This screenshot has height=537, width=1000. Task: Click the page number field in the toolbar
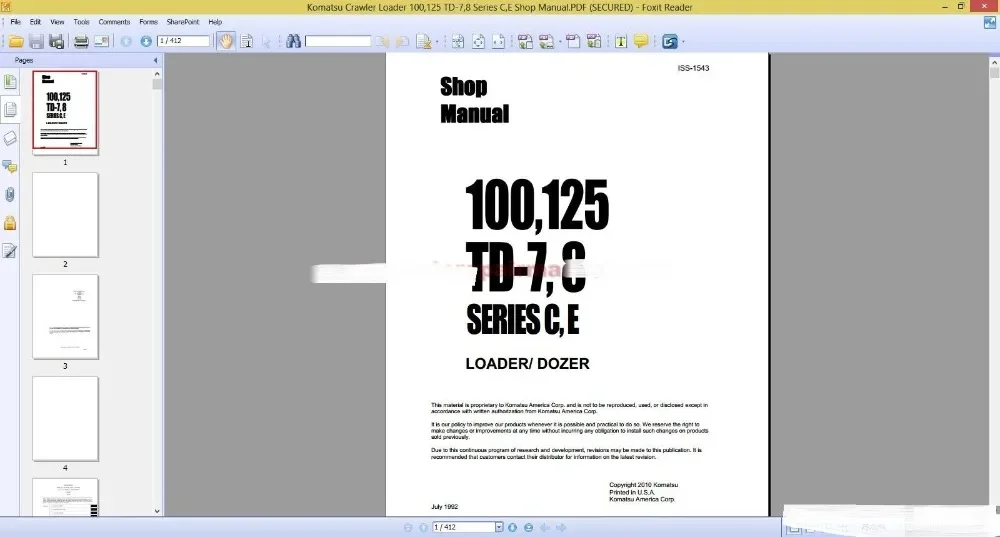[184, 41]
